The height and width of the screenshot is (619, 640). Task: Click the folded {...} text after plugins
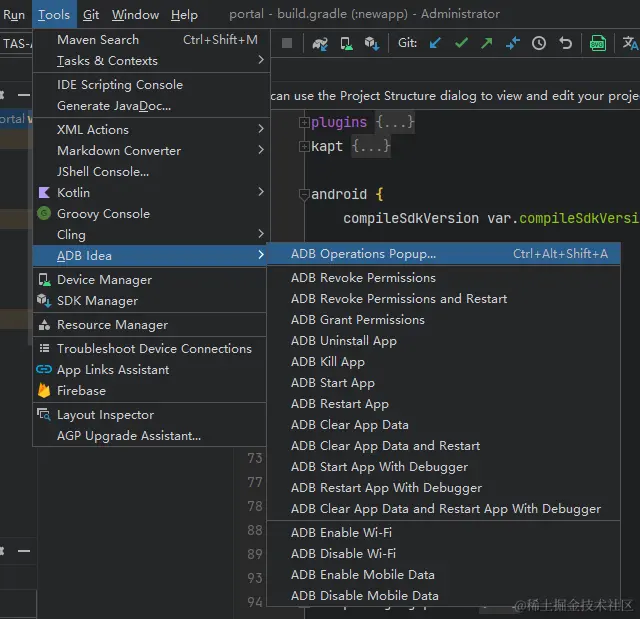point(394,122)
